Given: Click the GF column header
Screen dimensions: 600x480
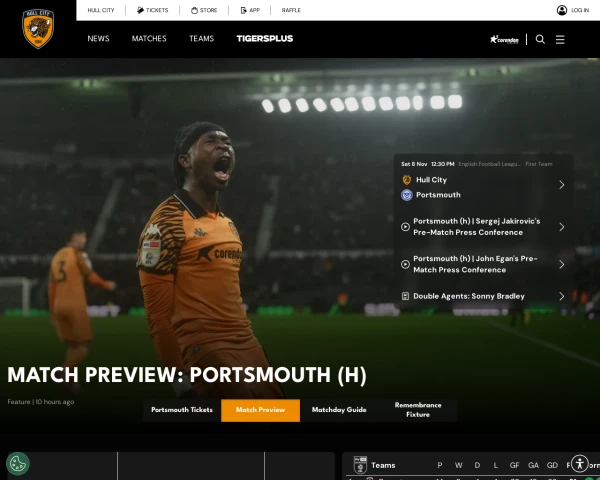Looking at the screenshot, I should tap(514, 465).
